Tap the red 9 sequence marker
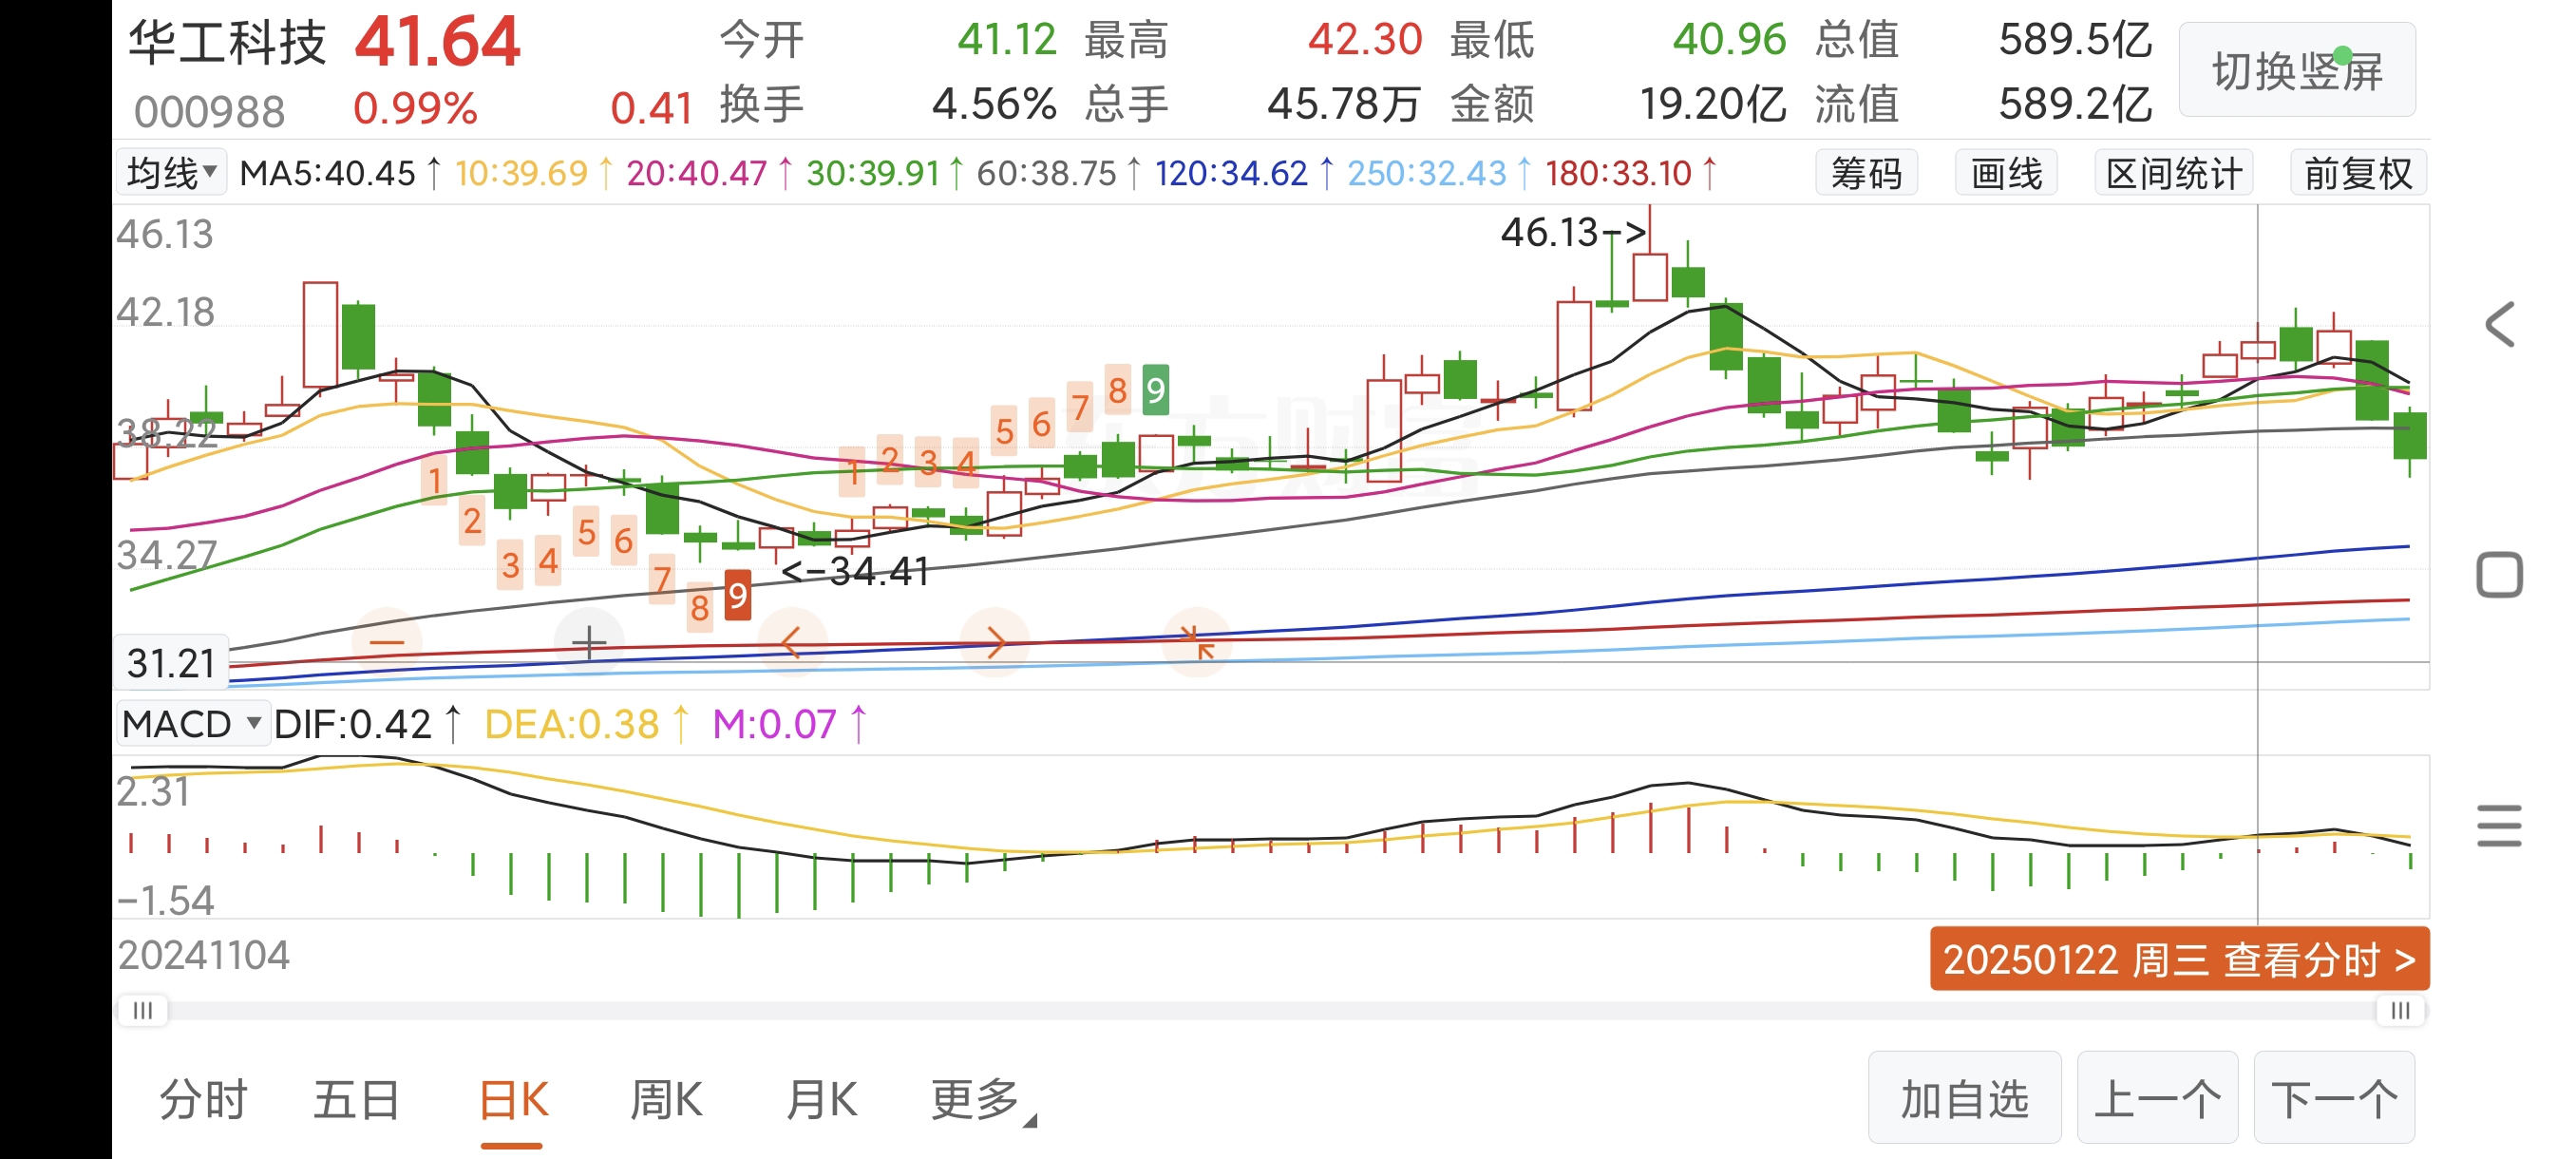2576x1159 pixels. (x=737, y=596)
